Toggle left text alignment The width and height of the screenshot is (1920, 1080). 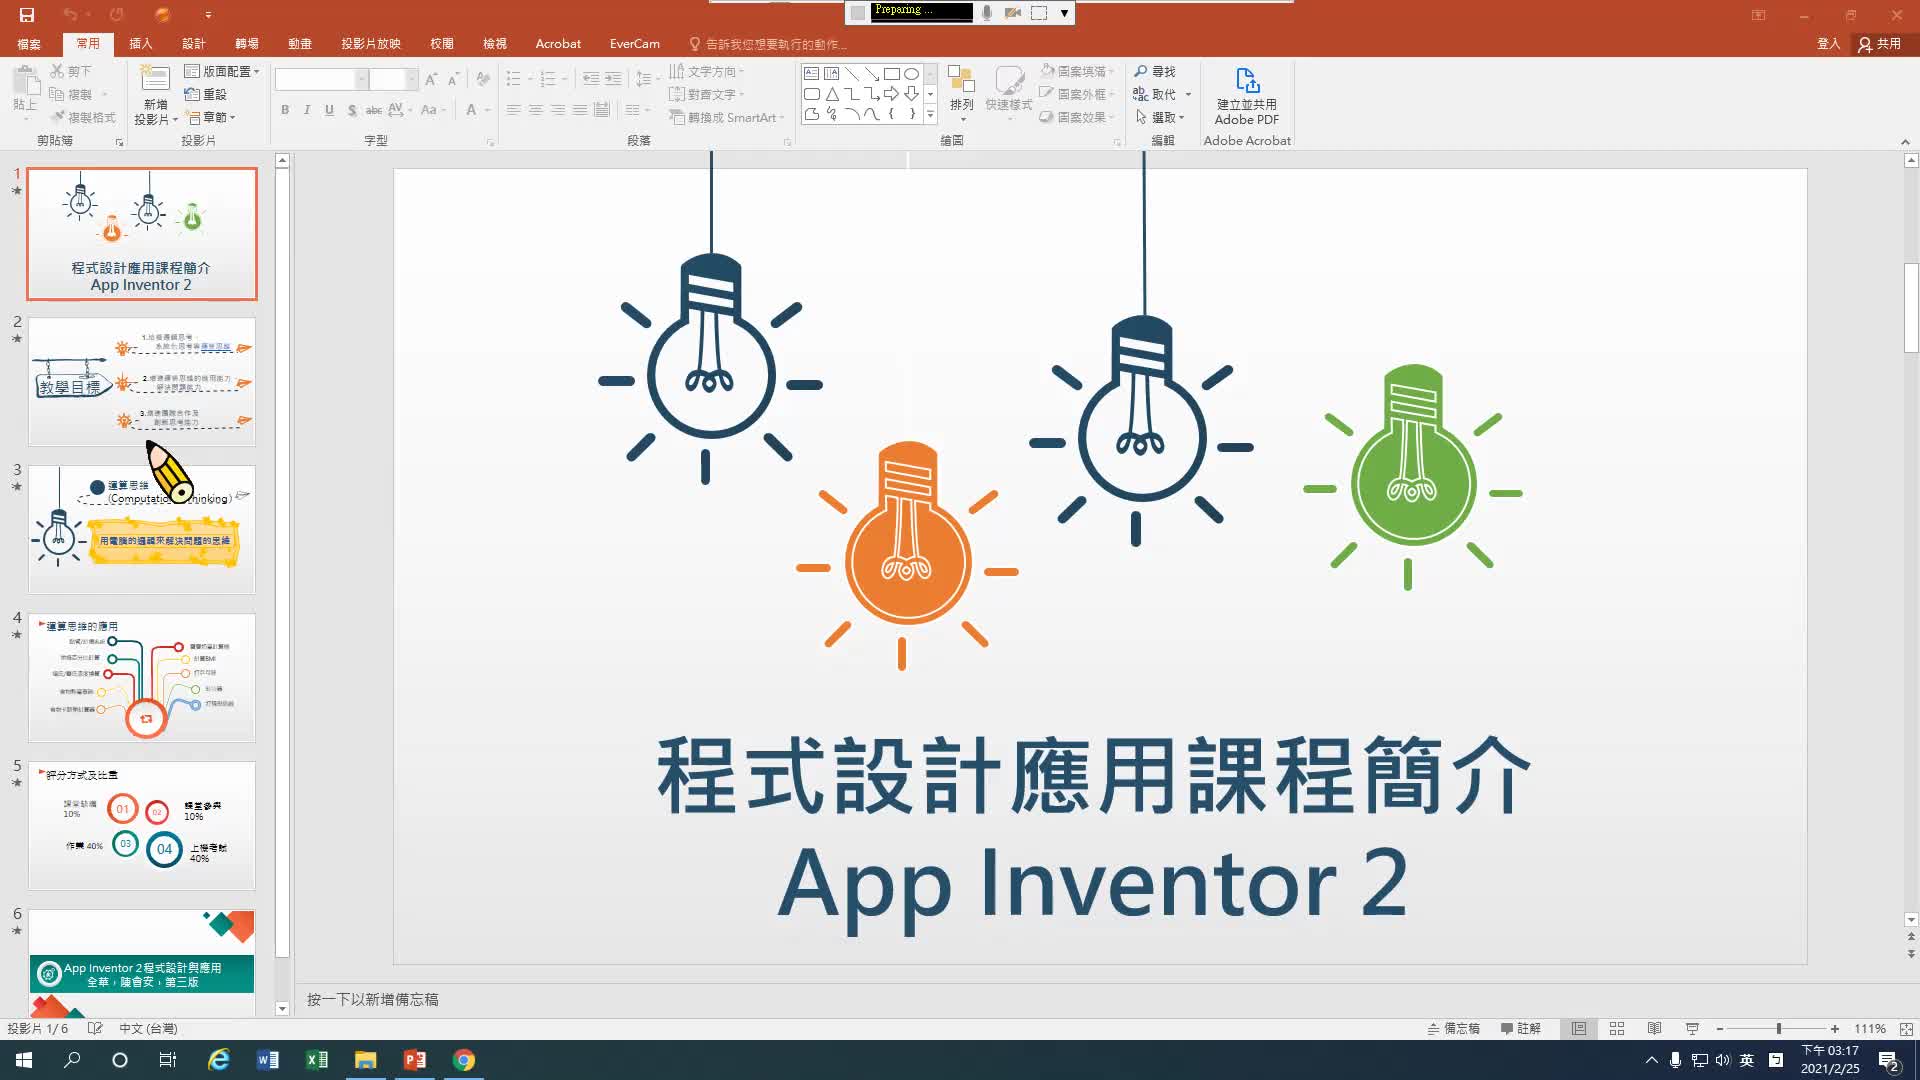513,110
